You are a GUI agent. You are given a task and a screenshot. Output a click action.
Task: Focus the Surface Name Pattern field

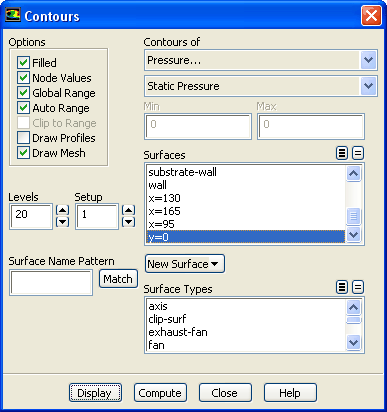point(51,283)
